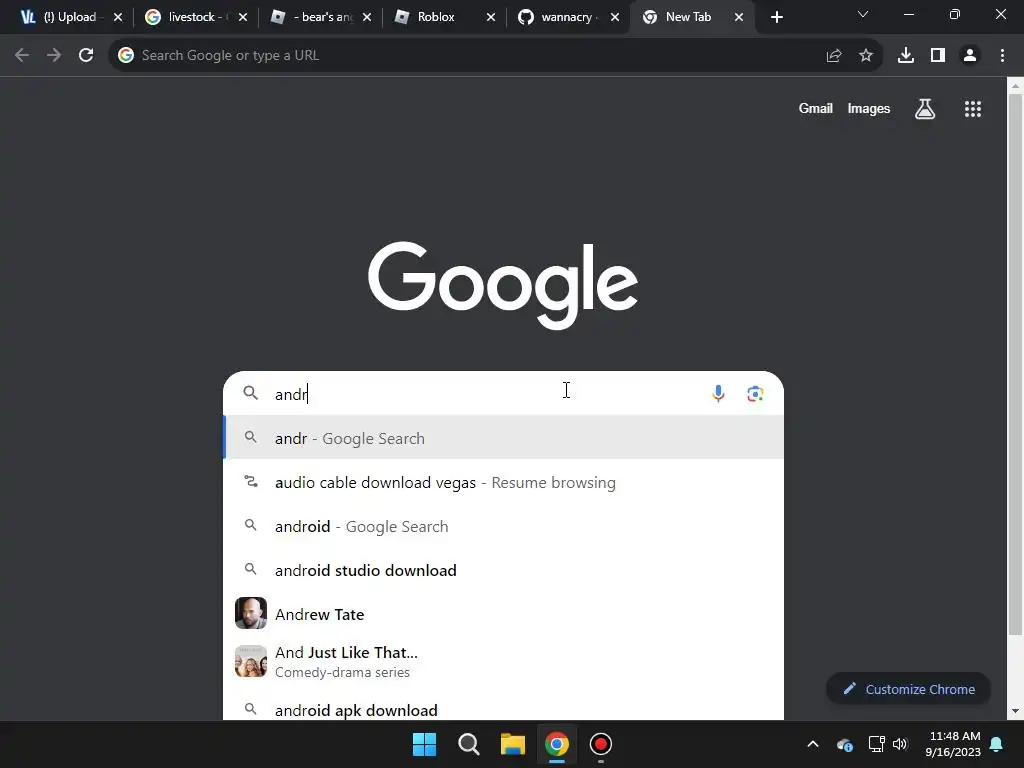Screen dimensions: 1024x768
Task: Open notifications bell in taskbar
Action: (x=997, y=744)
